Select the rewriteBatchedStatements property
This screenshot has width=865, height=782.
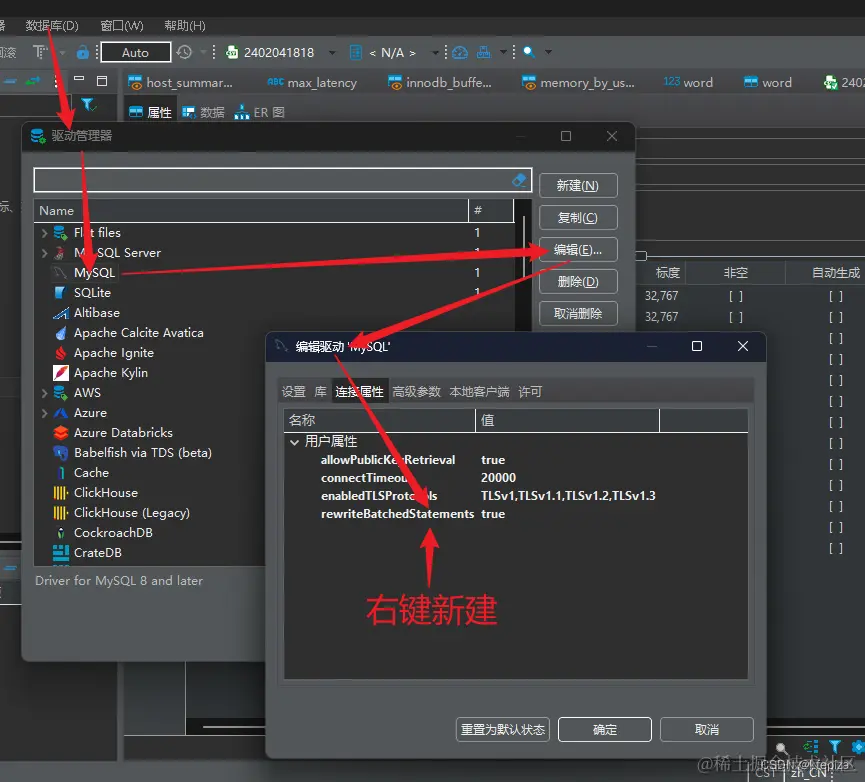(397, 514)
